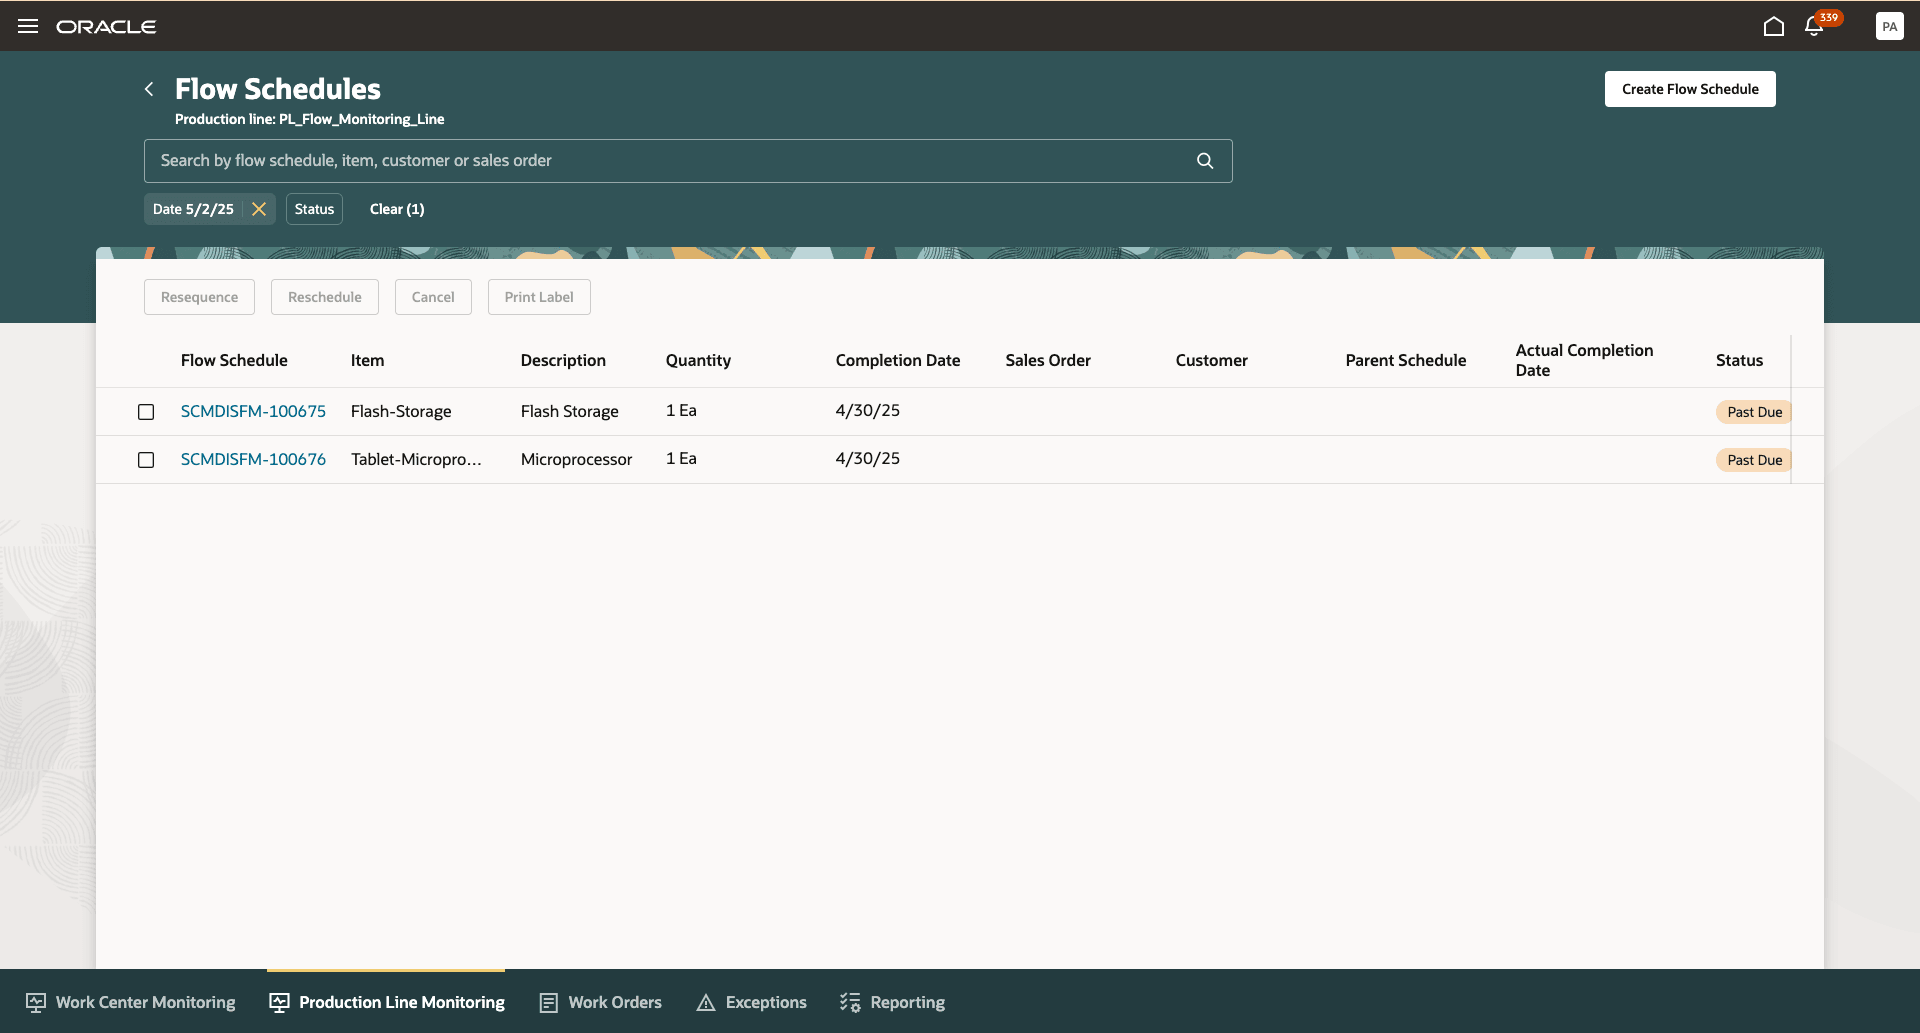The image size is (1920, 1033).
Task: Switch to Work Orders tab
Action: [x=600, y=1002]
